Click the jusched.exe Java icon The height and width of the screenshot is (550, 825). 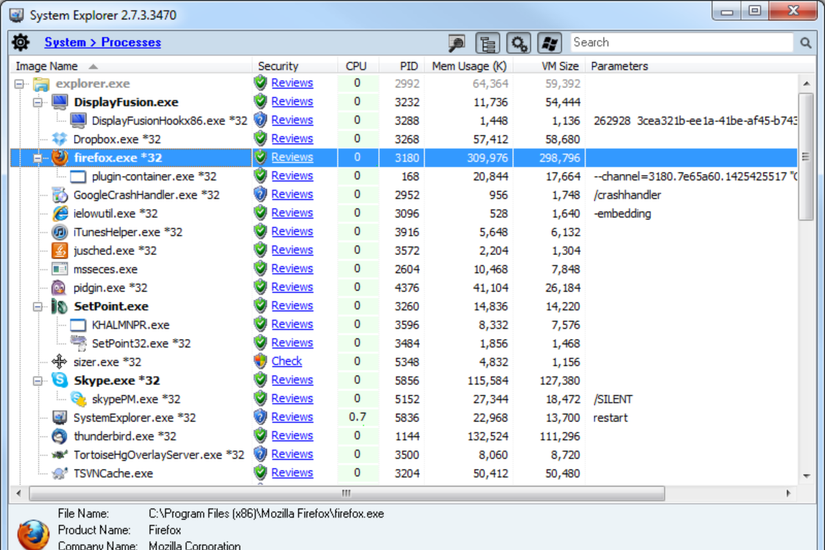[60, 251]
